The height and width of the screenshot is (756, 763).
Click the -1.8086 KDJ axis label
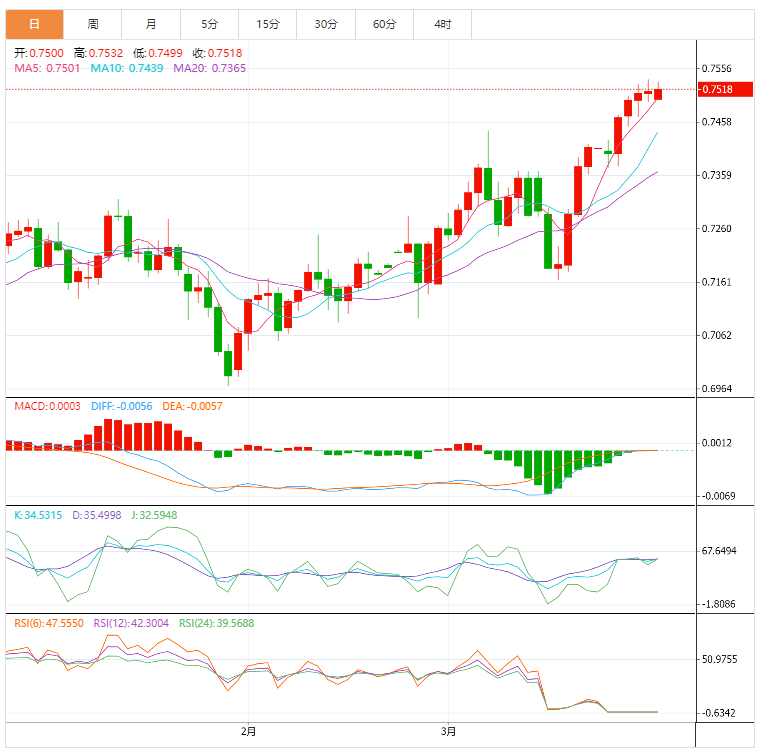point(718,604)
